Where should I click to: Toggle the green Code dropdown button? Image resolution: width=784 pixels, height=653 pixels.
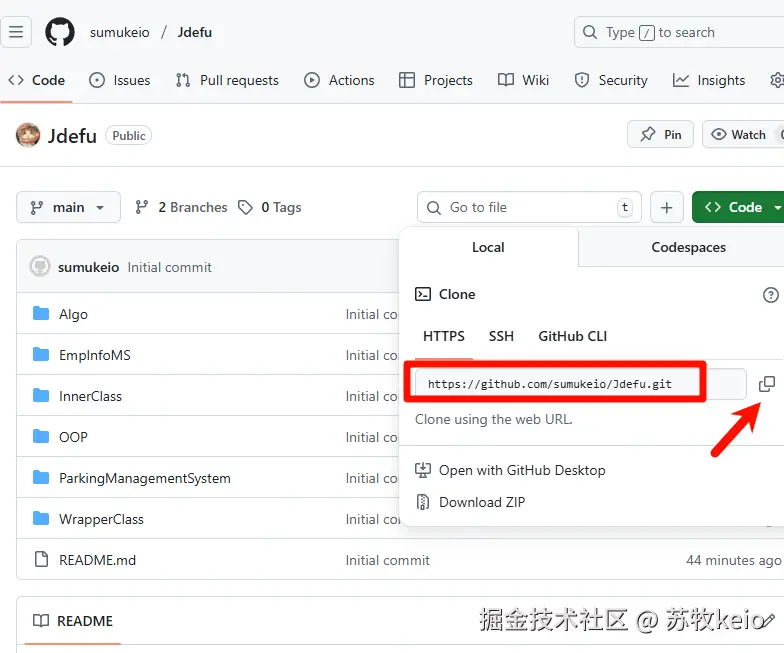pyautogui.click(x=738, y=207)
